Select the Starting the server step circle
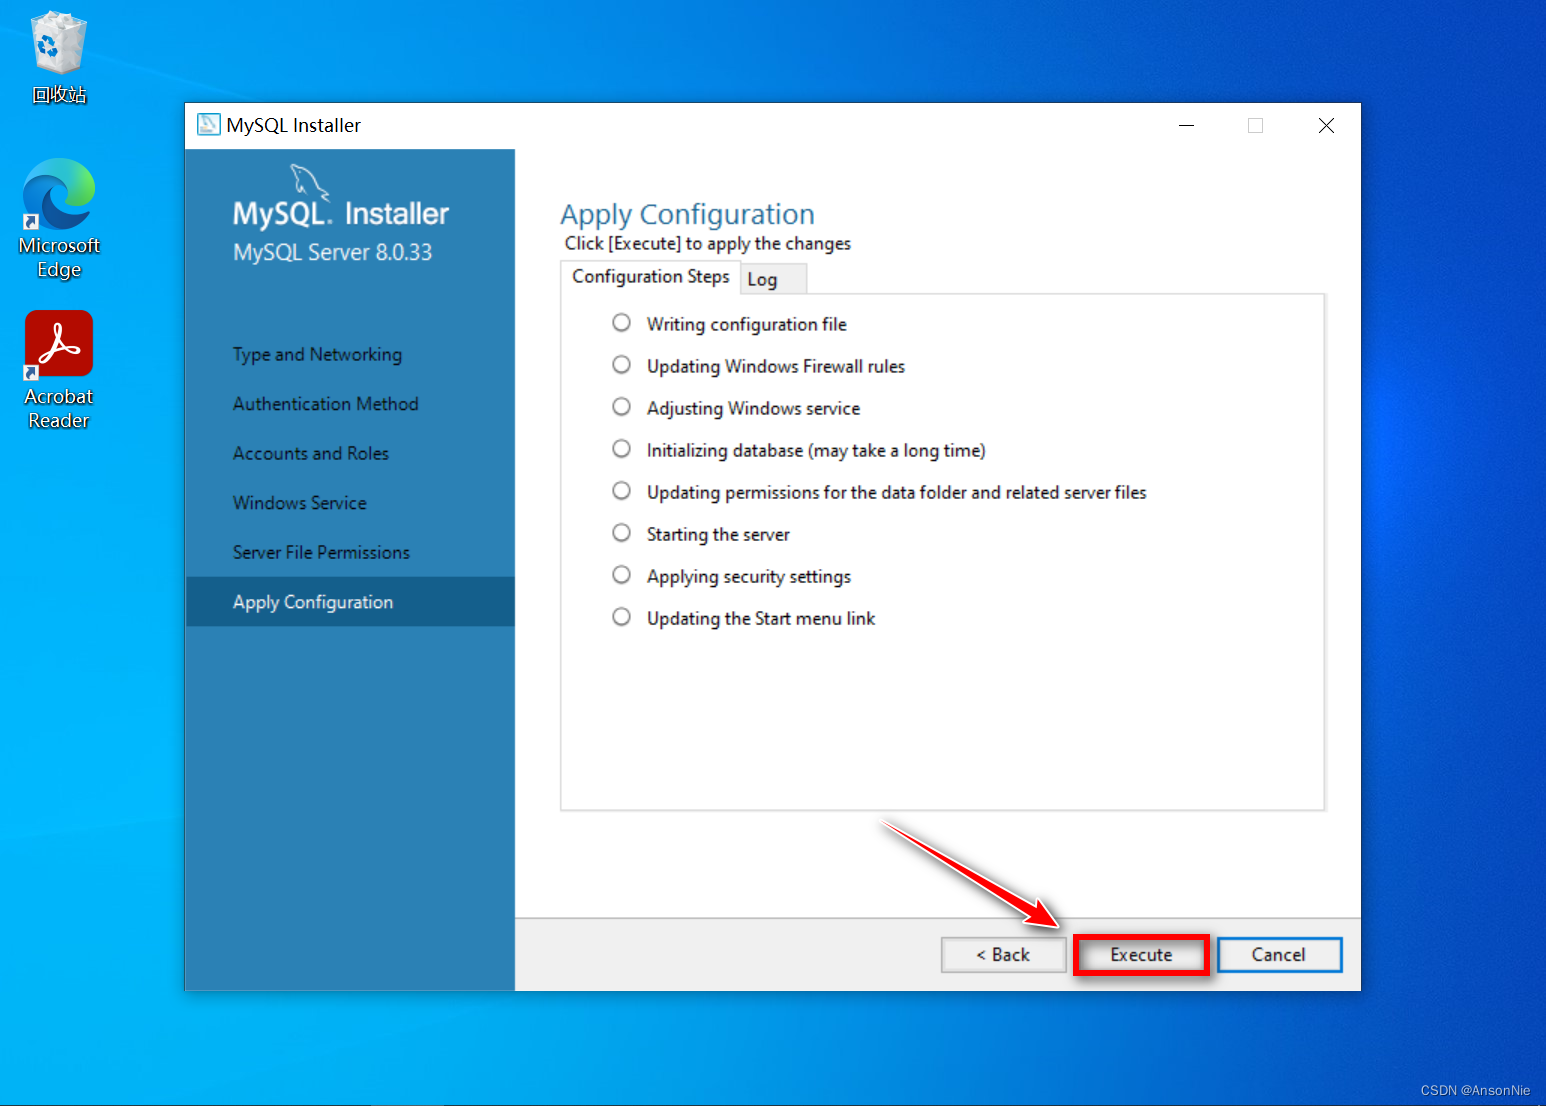Viewport: 1546px width, 1106px height. point(621,533)
